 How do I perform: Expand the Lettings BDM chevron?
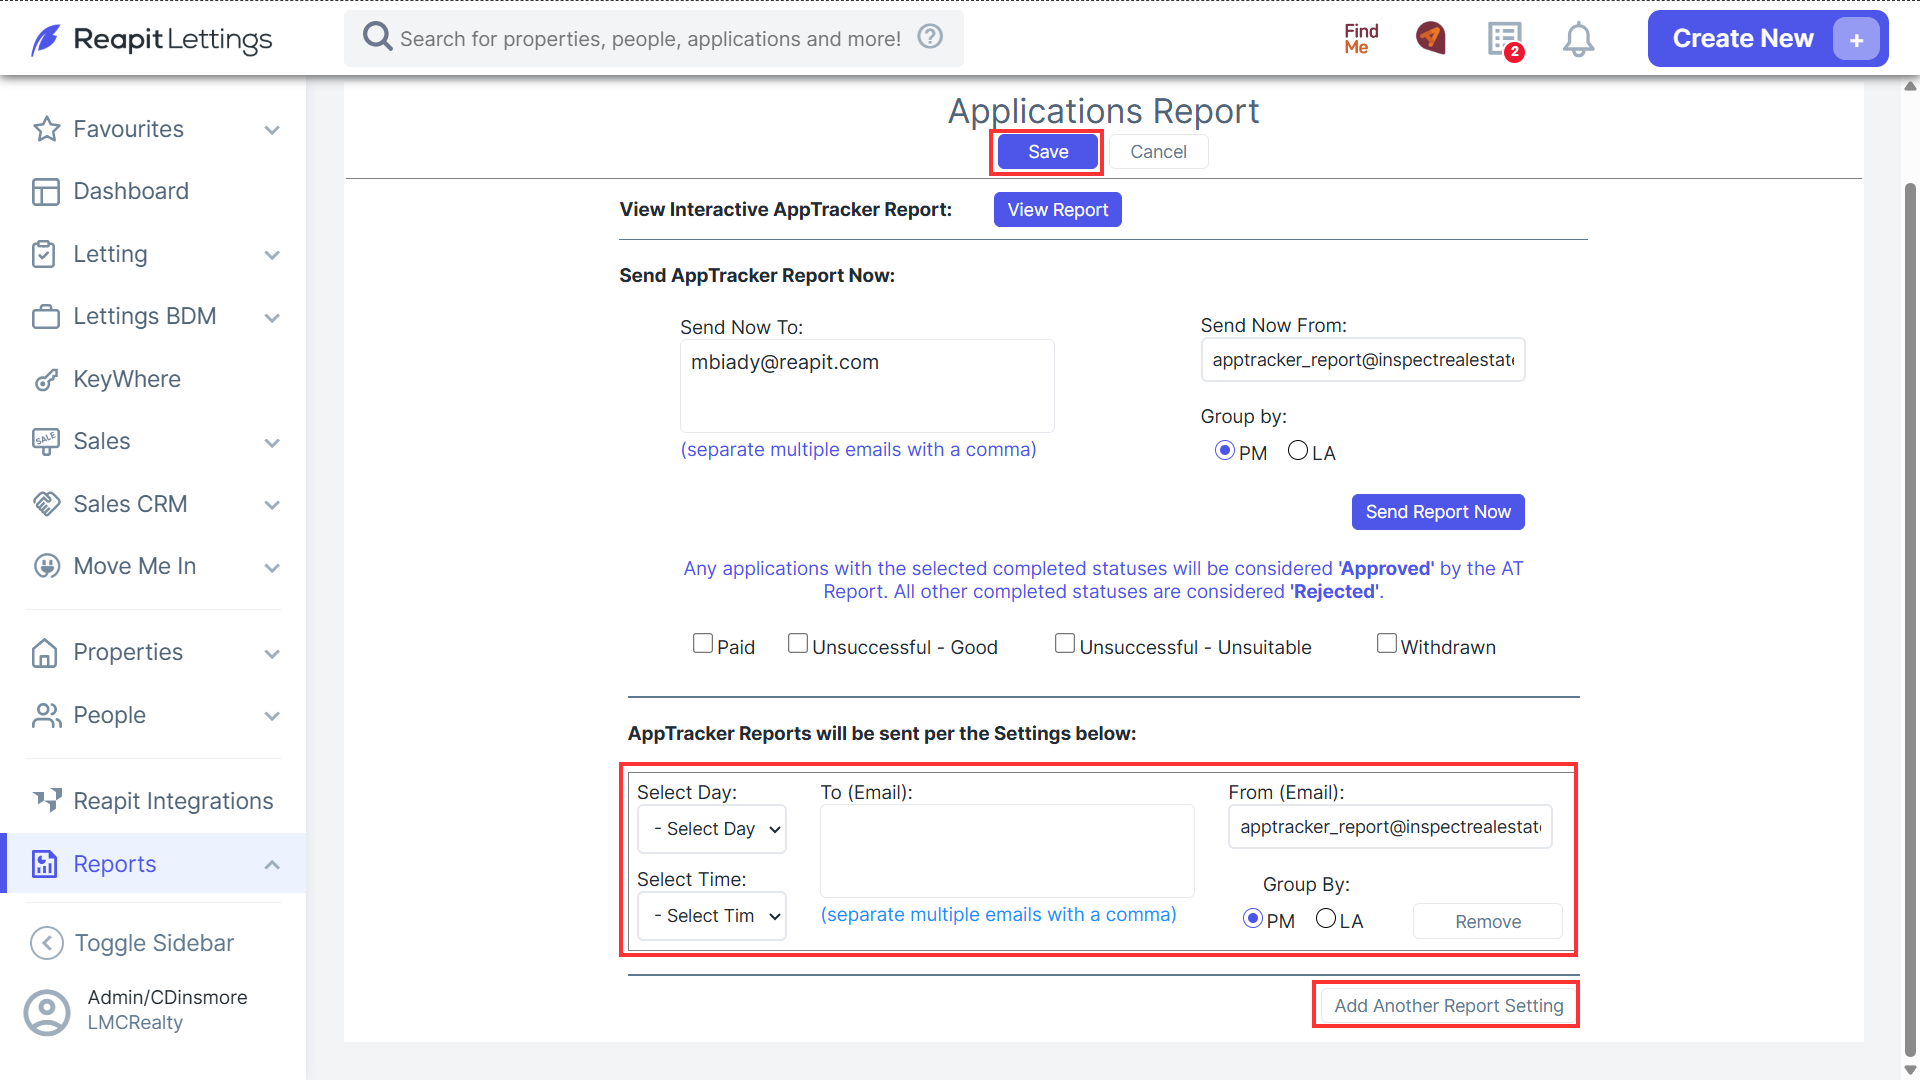click(272, 318)
